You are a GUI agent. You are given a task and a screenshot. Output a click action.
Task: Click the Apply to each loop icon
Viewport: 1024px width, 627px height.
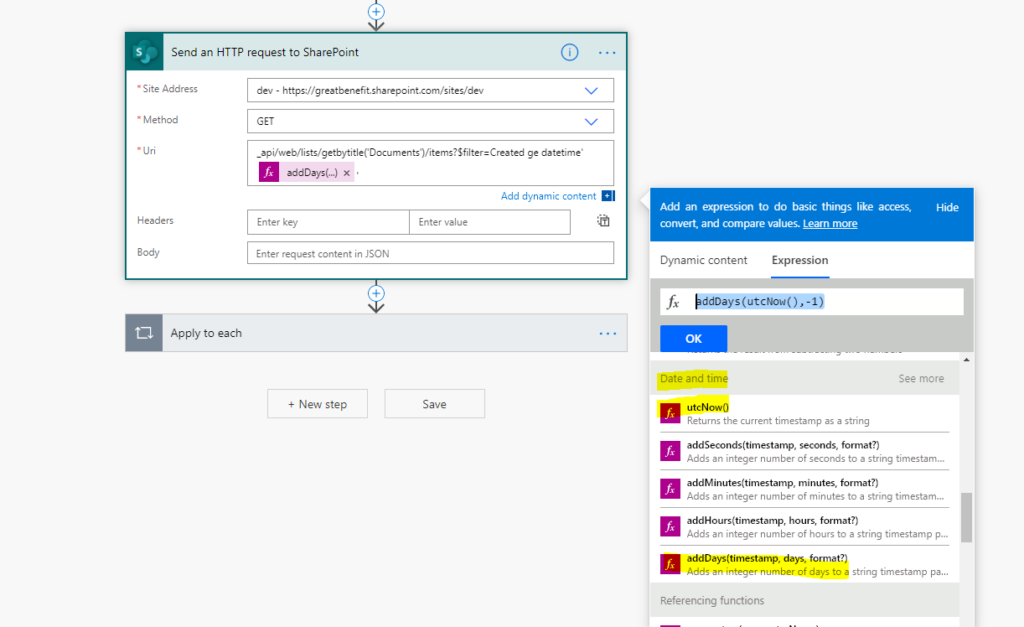pyautogui.click(x=144, y=333)
